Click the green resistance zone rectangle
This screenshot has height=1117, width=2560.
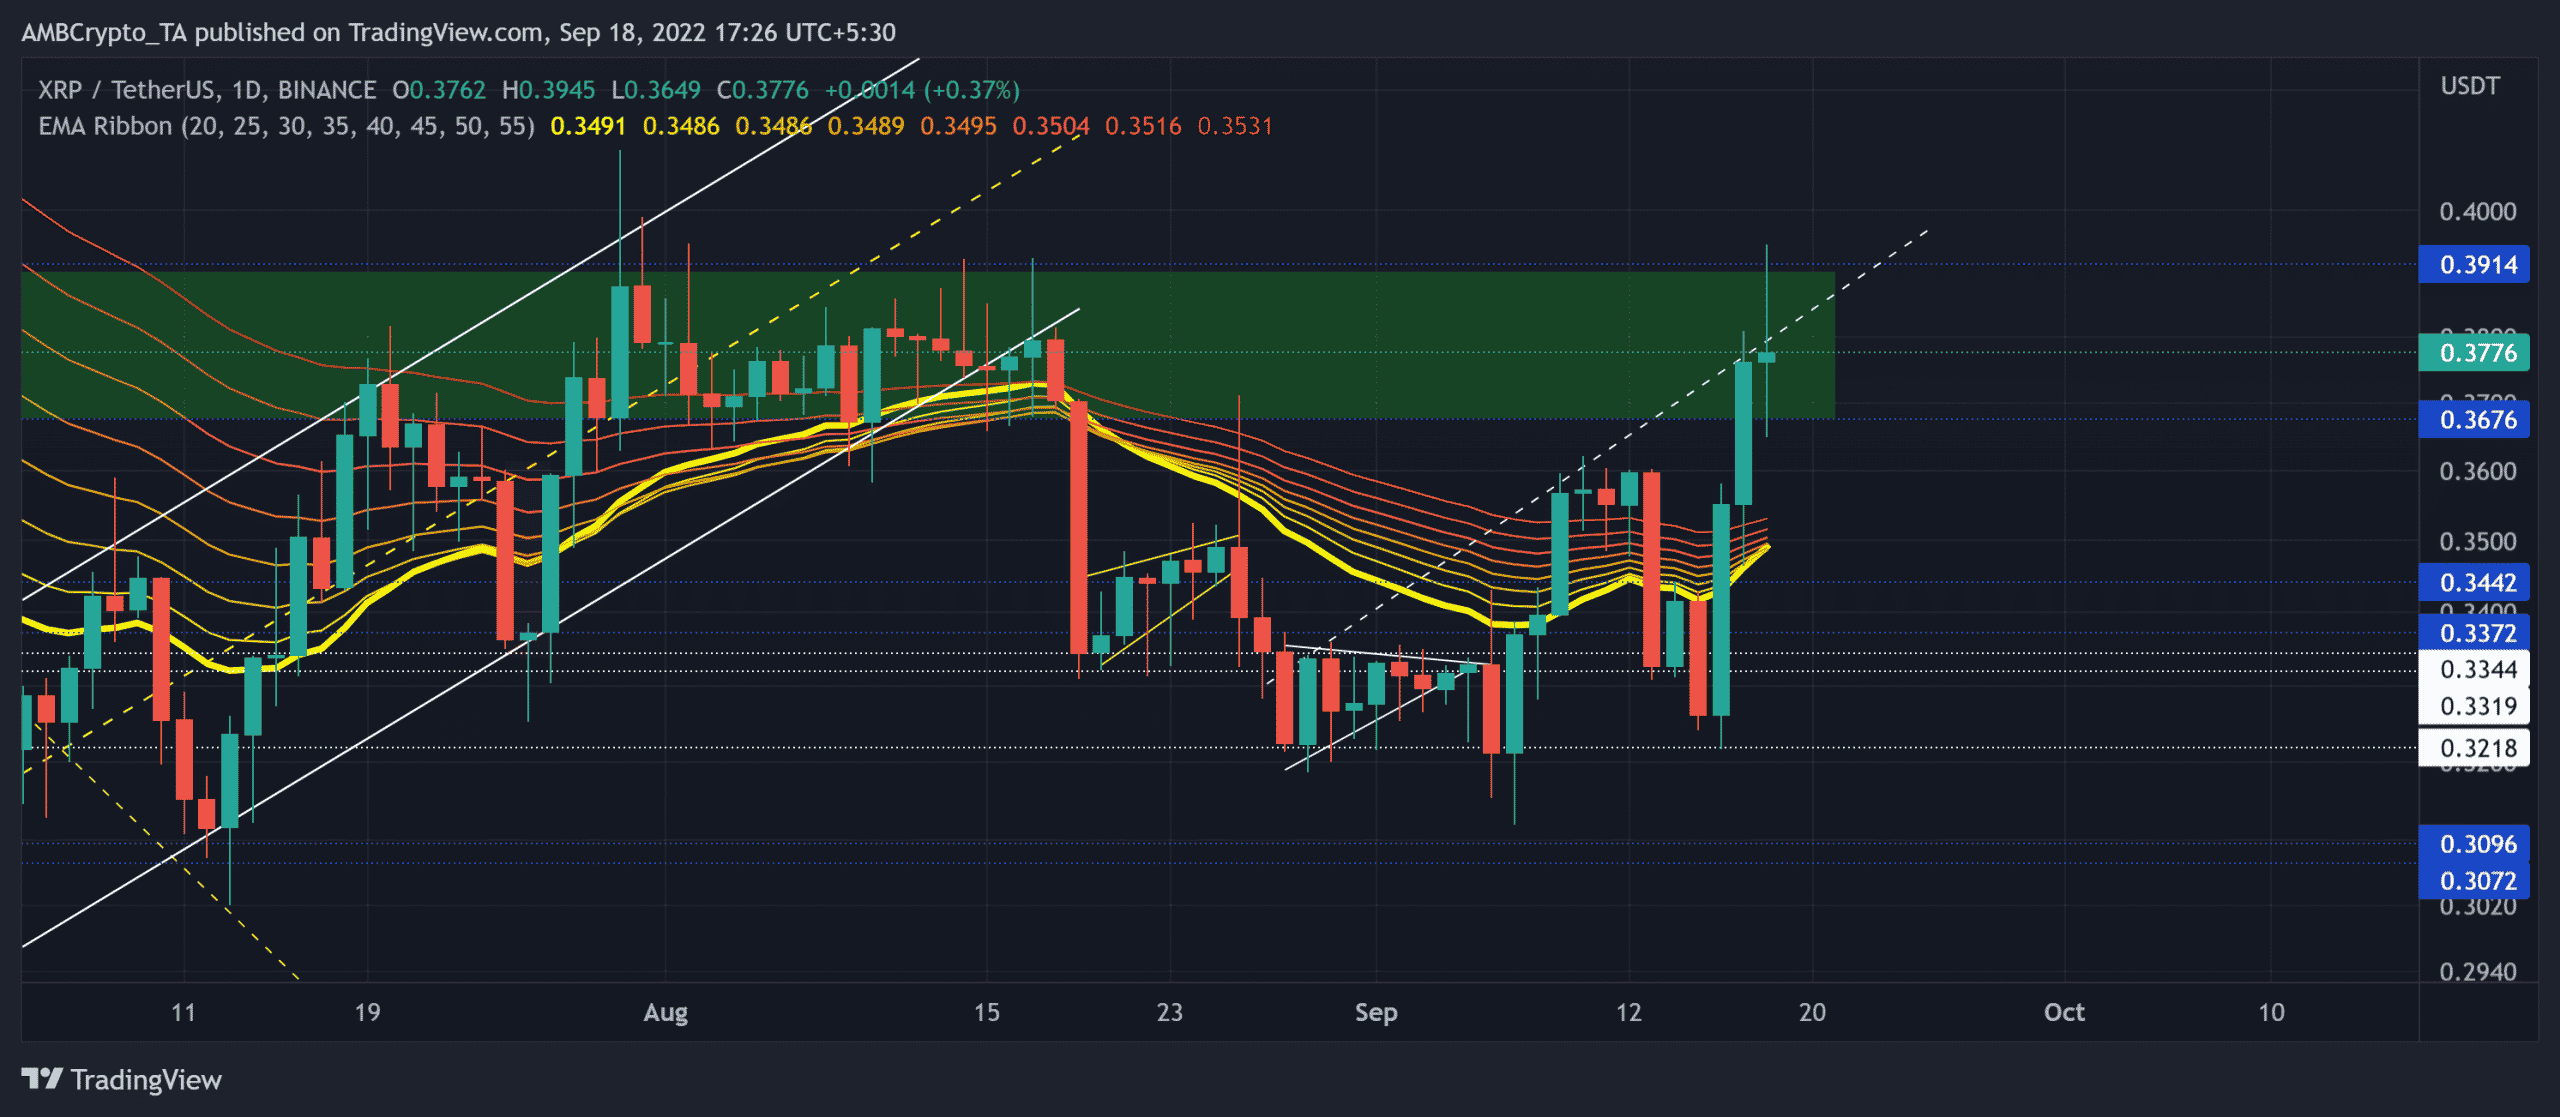click(x=927, y=345)
